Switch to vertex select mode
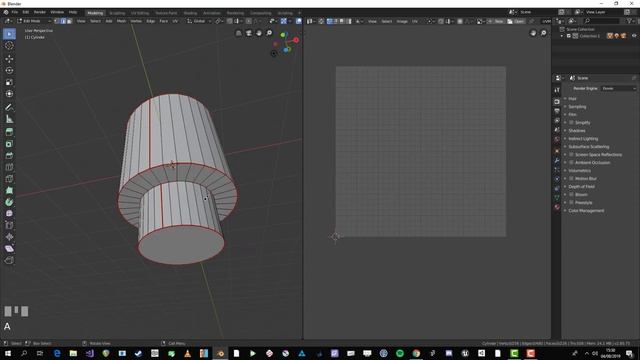This screenshot has height=360, width=640. 57,21
